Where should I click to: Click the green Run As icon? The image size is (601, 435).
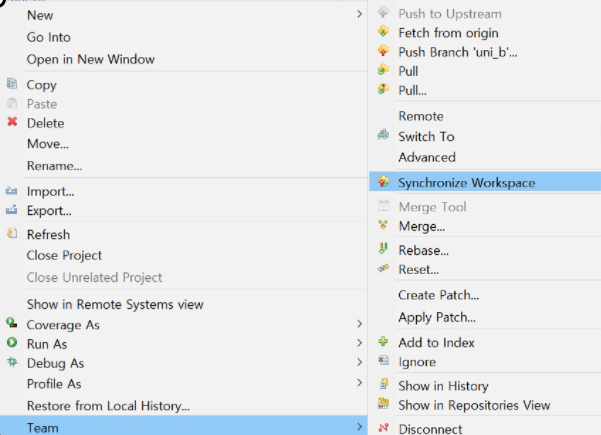(12, 342)
